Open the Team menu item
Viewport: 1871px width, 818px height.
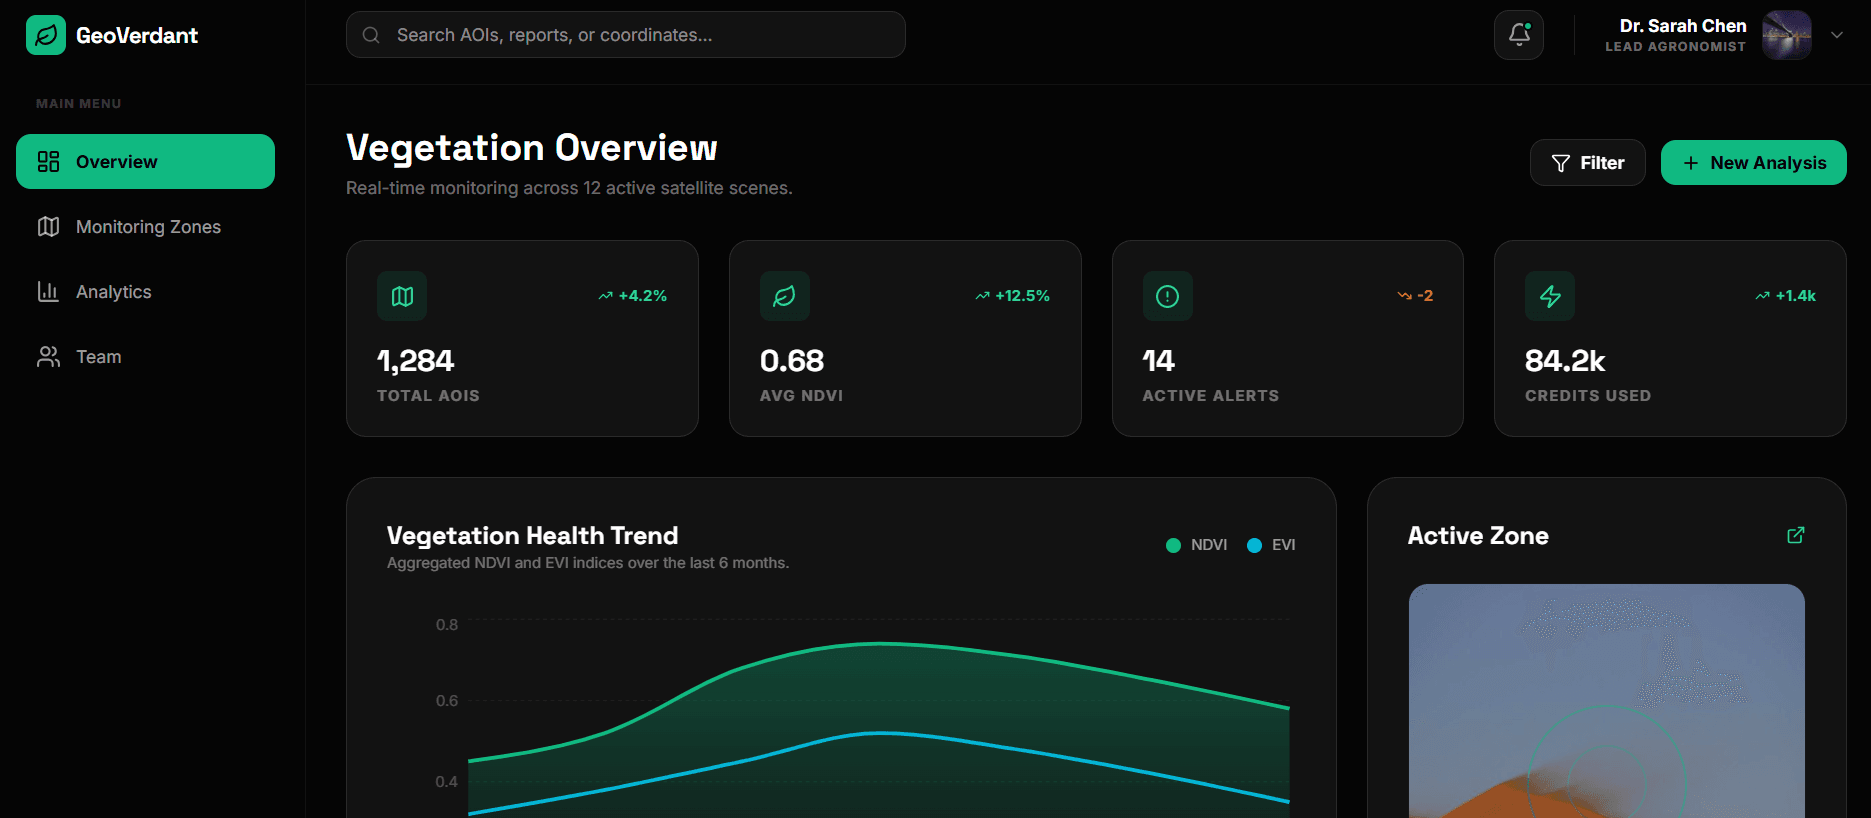click(145, 357)
